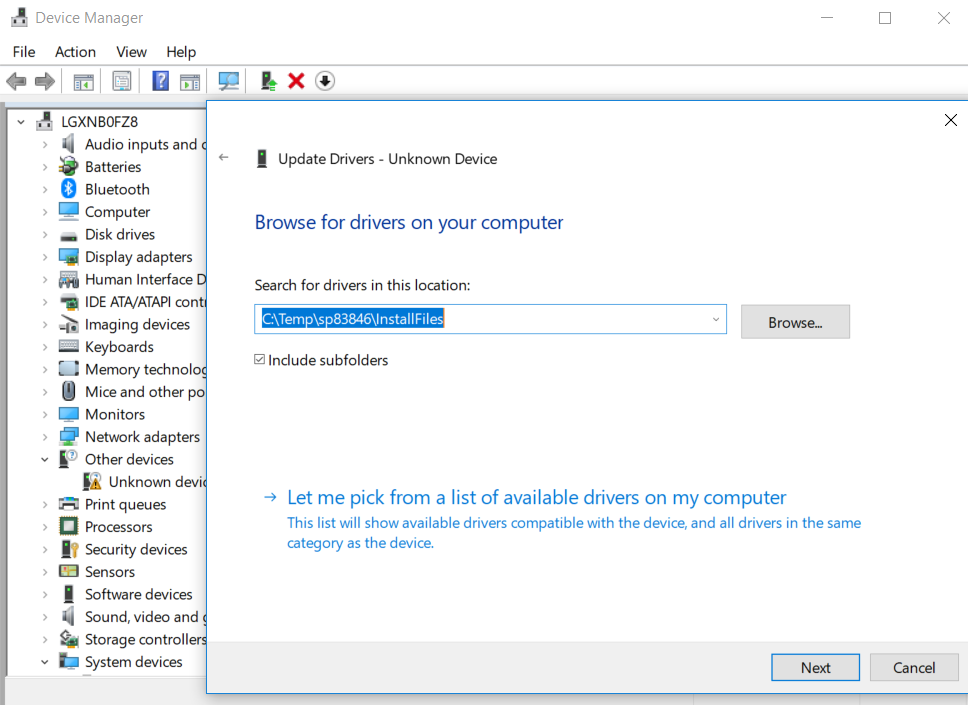
Task: Open the Action menu
Action: click(x=75, y=52)
